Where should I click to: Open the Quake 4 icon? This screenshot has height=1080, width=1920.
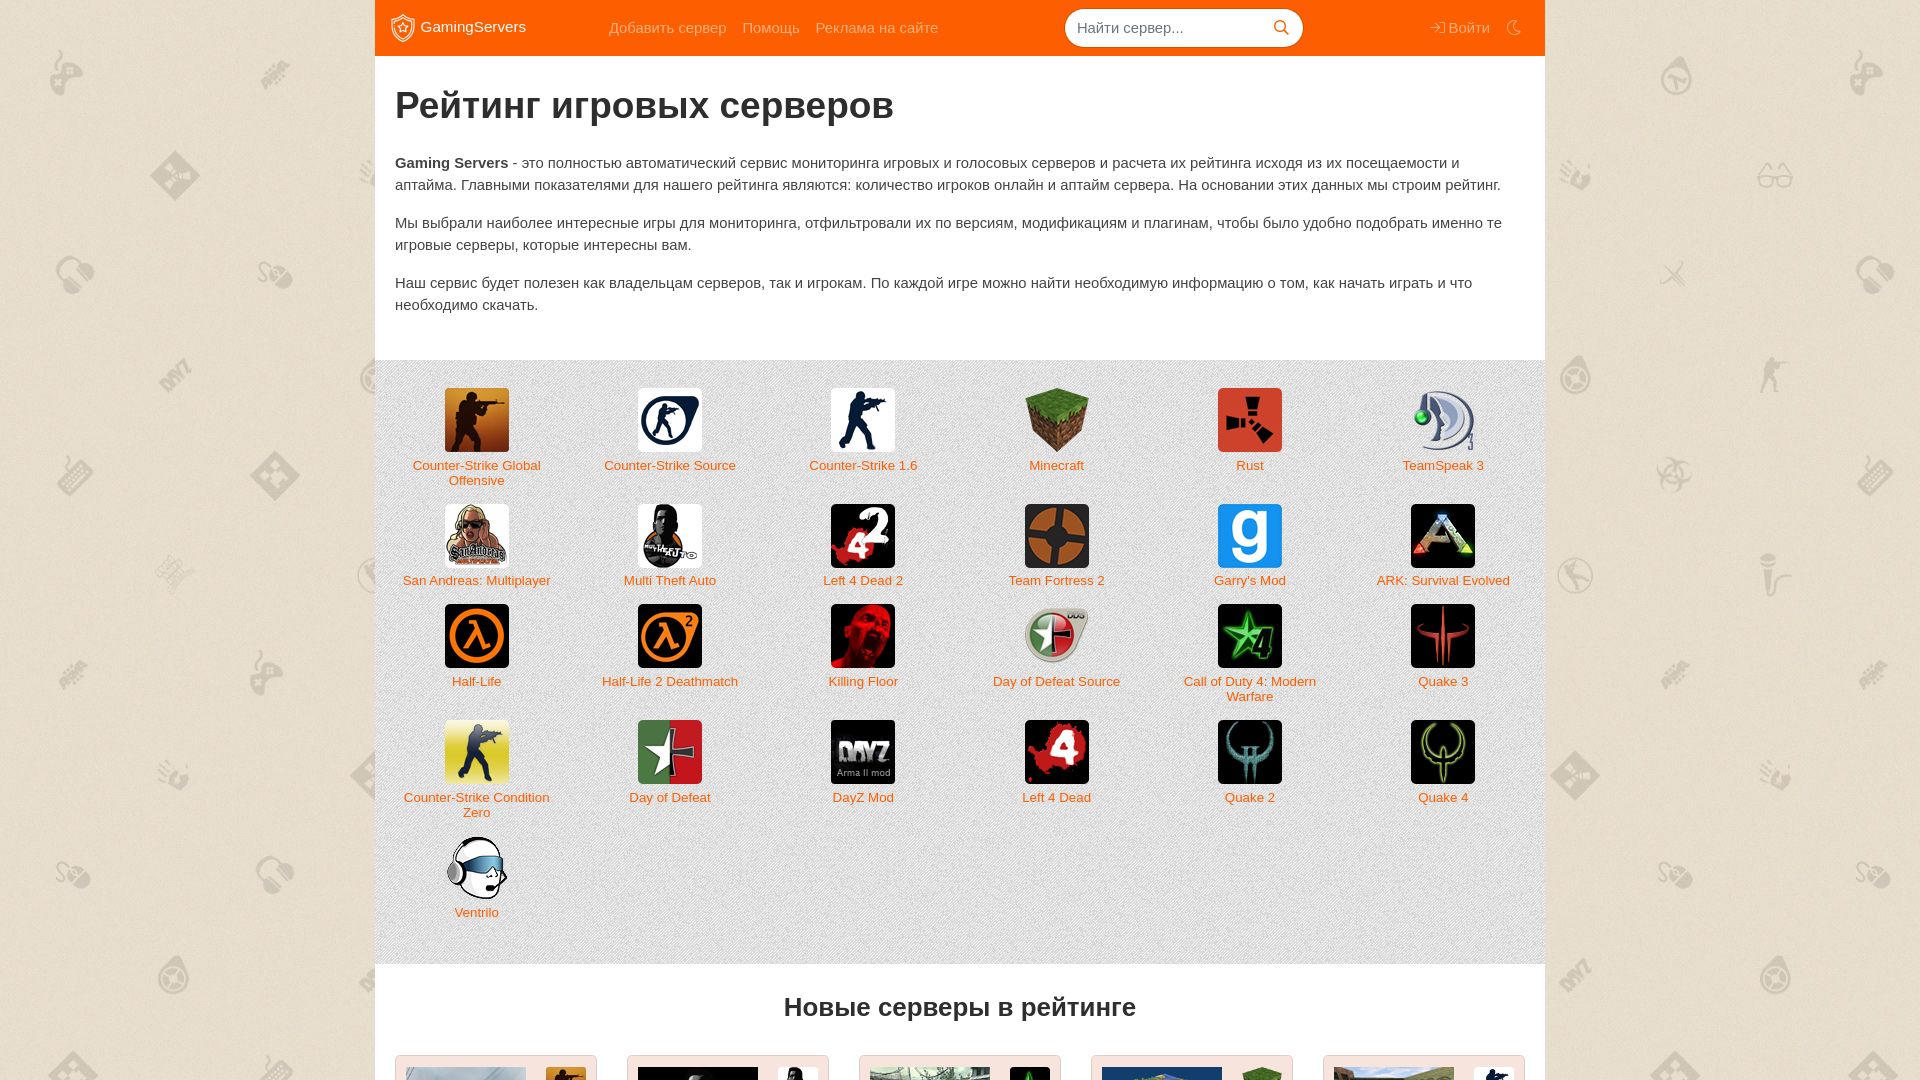coord(1443,752)
